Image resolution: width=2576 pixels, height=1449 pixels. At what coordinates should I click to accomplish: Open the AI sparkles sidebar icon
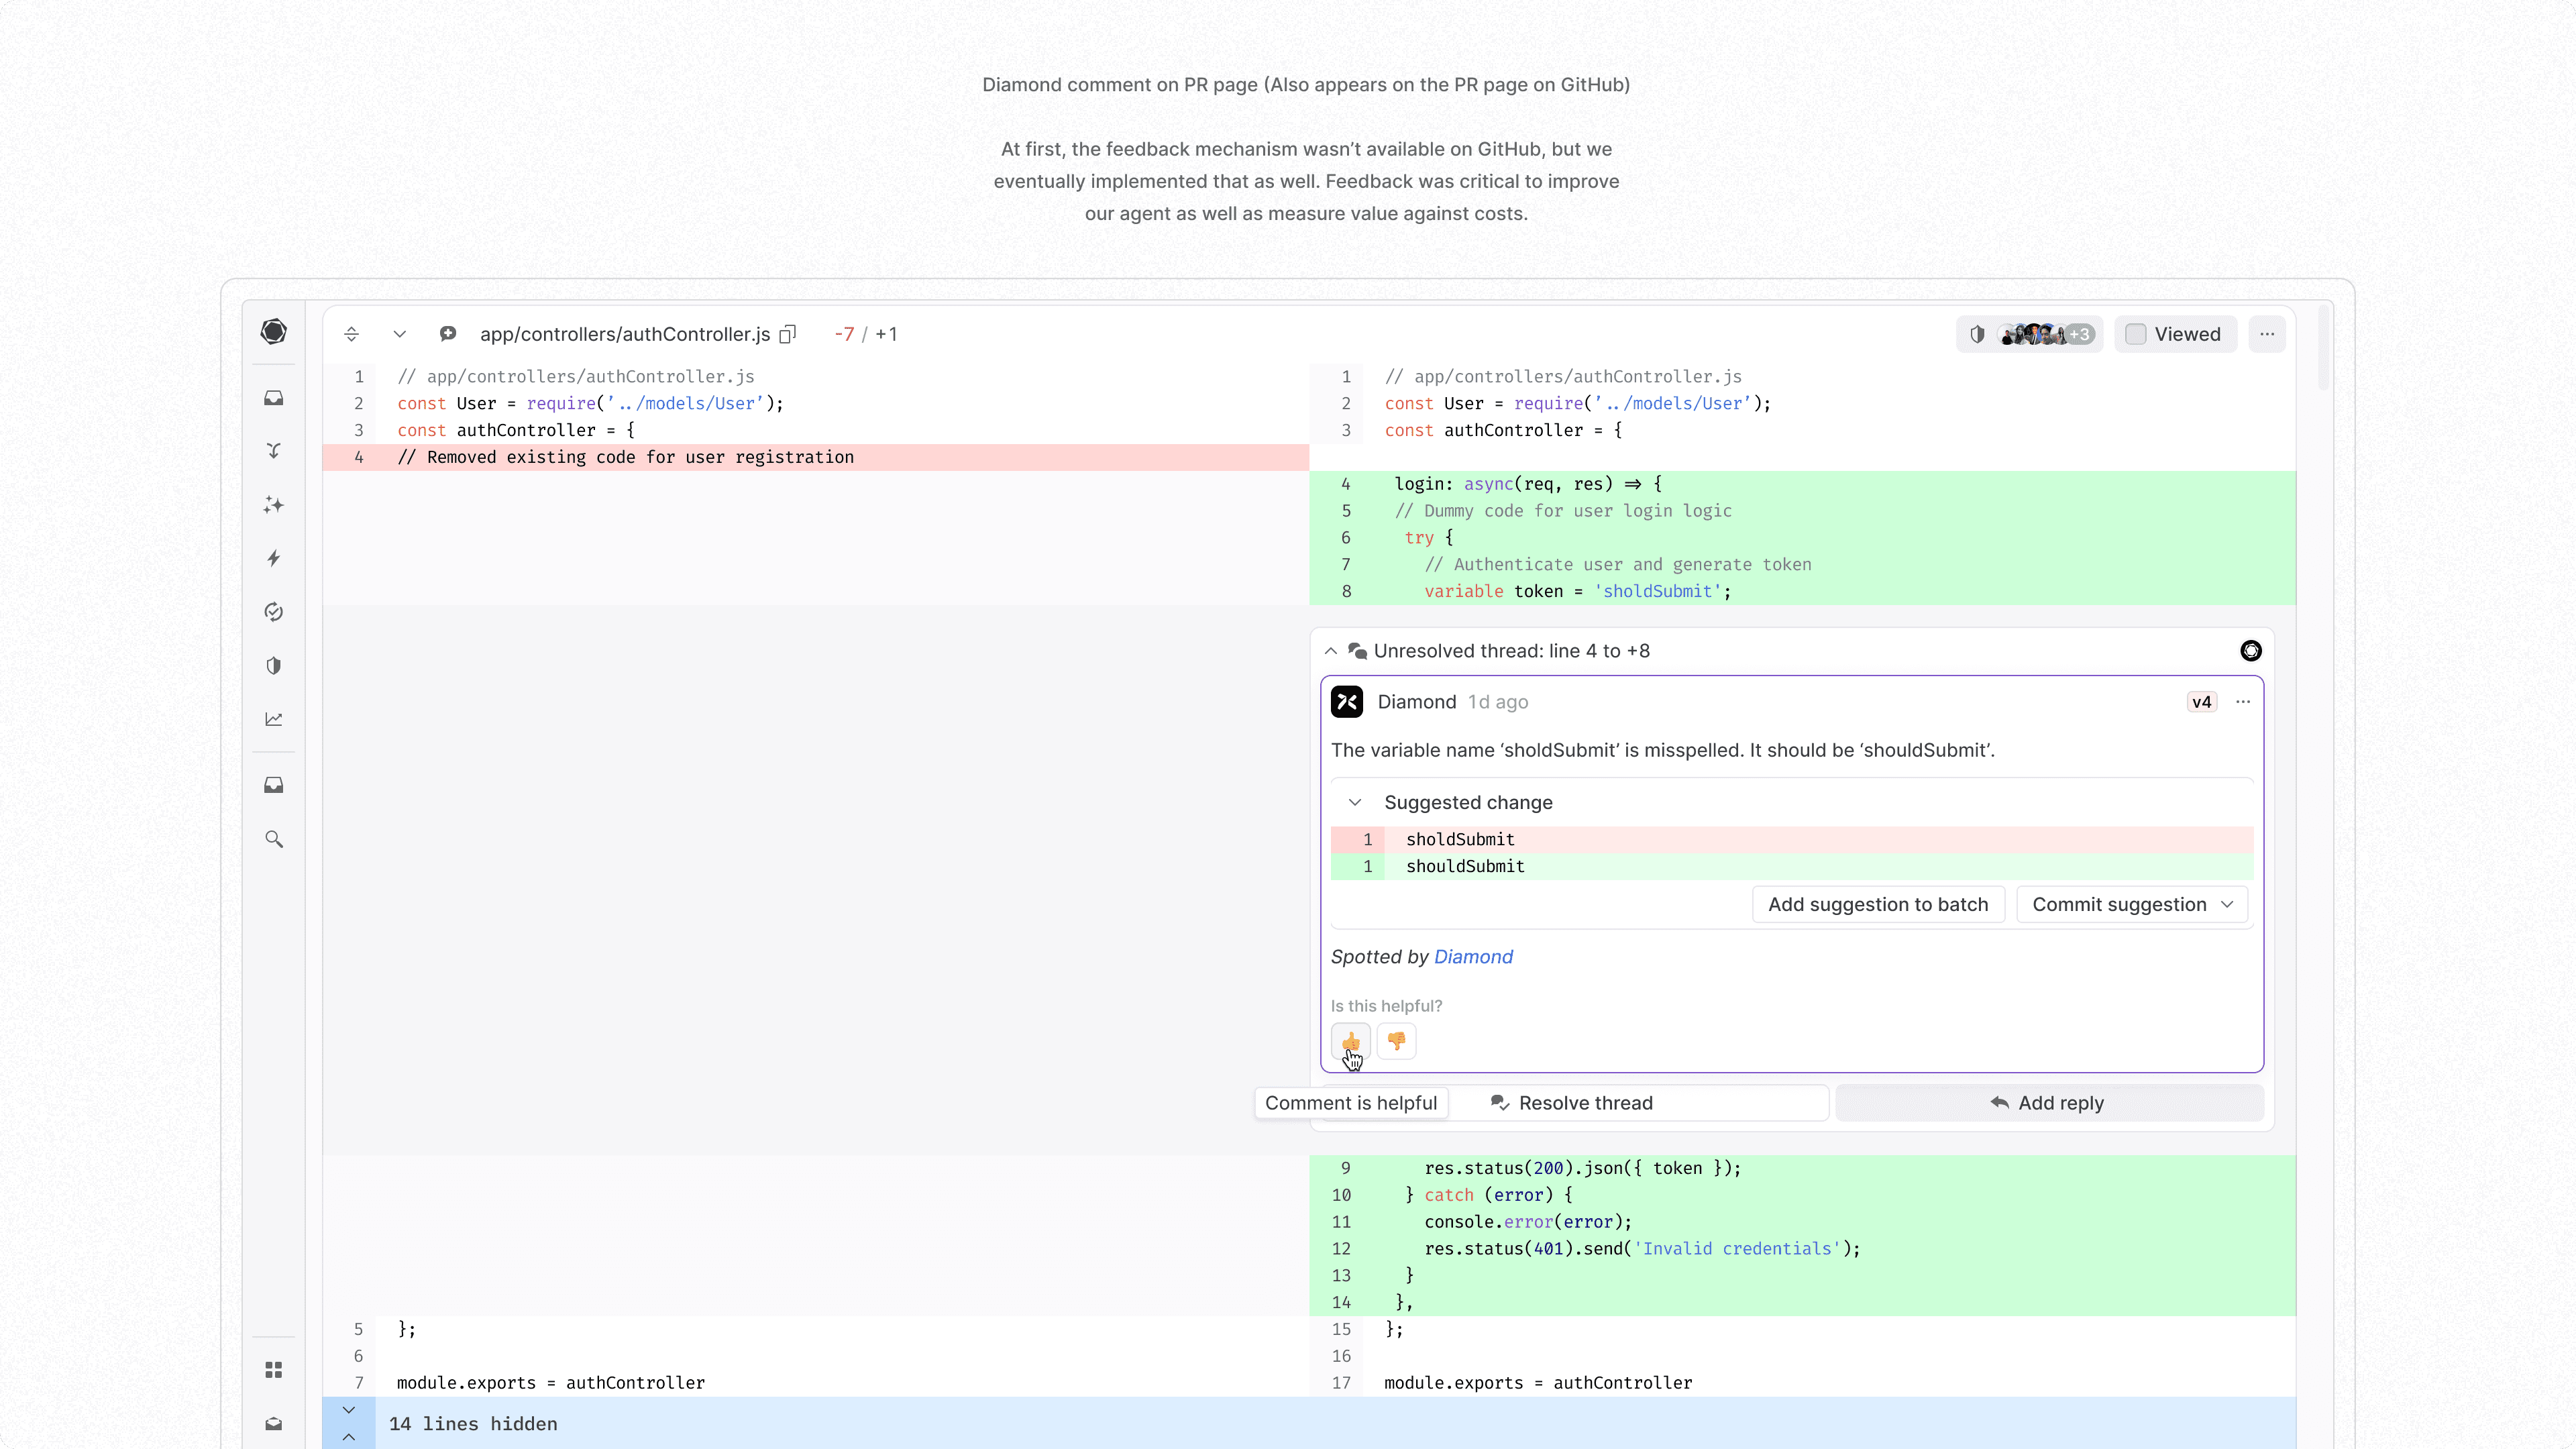tap(273, 505)
